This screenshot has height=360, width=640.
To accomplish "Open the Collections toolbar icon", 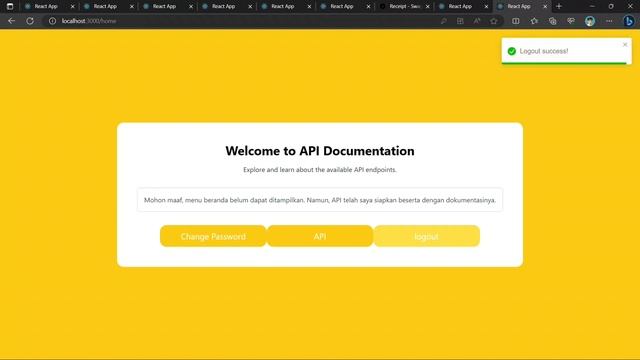I will 553,21.
